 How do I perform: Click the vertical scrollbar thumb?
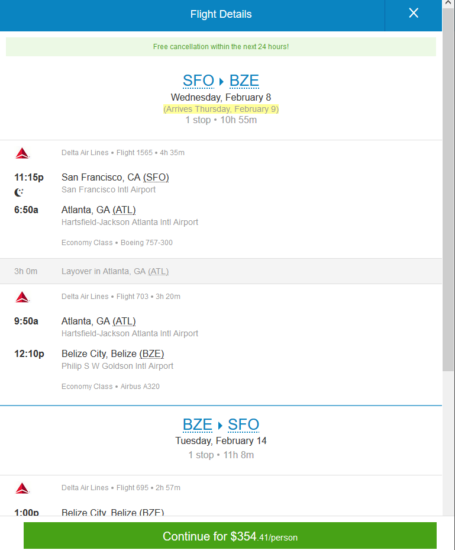[448, 189]
